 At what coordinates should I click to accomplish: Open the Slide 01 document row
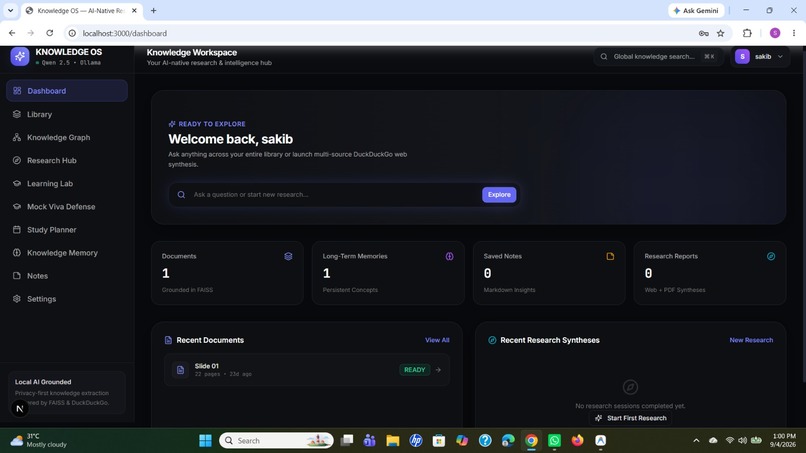307,370
